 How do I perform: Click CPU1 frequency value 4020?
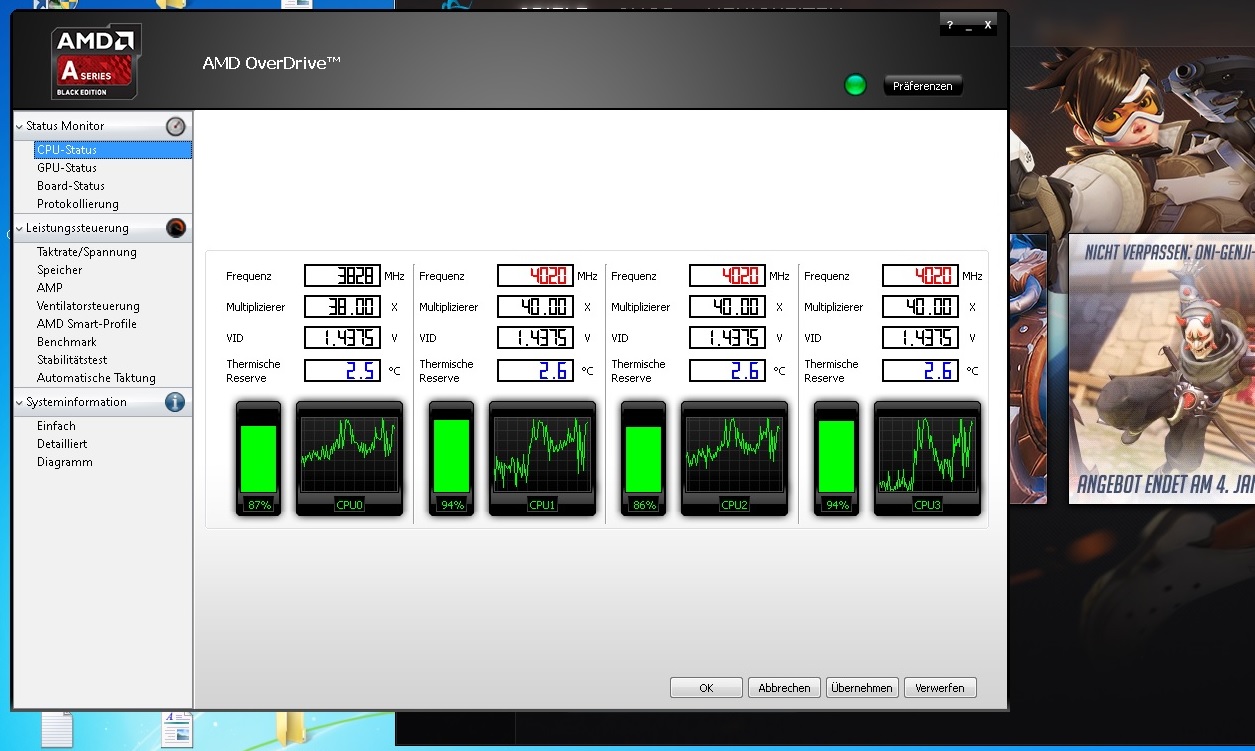click(x=535, y=276)
